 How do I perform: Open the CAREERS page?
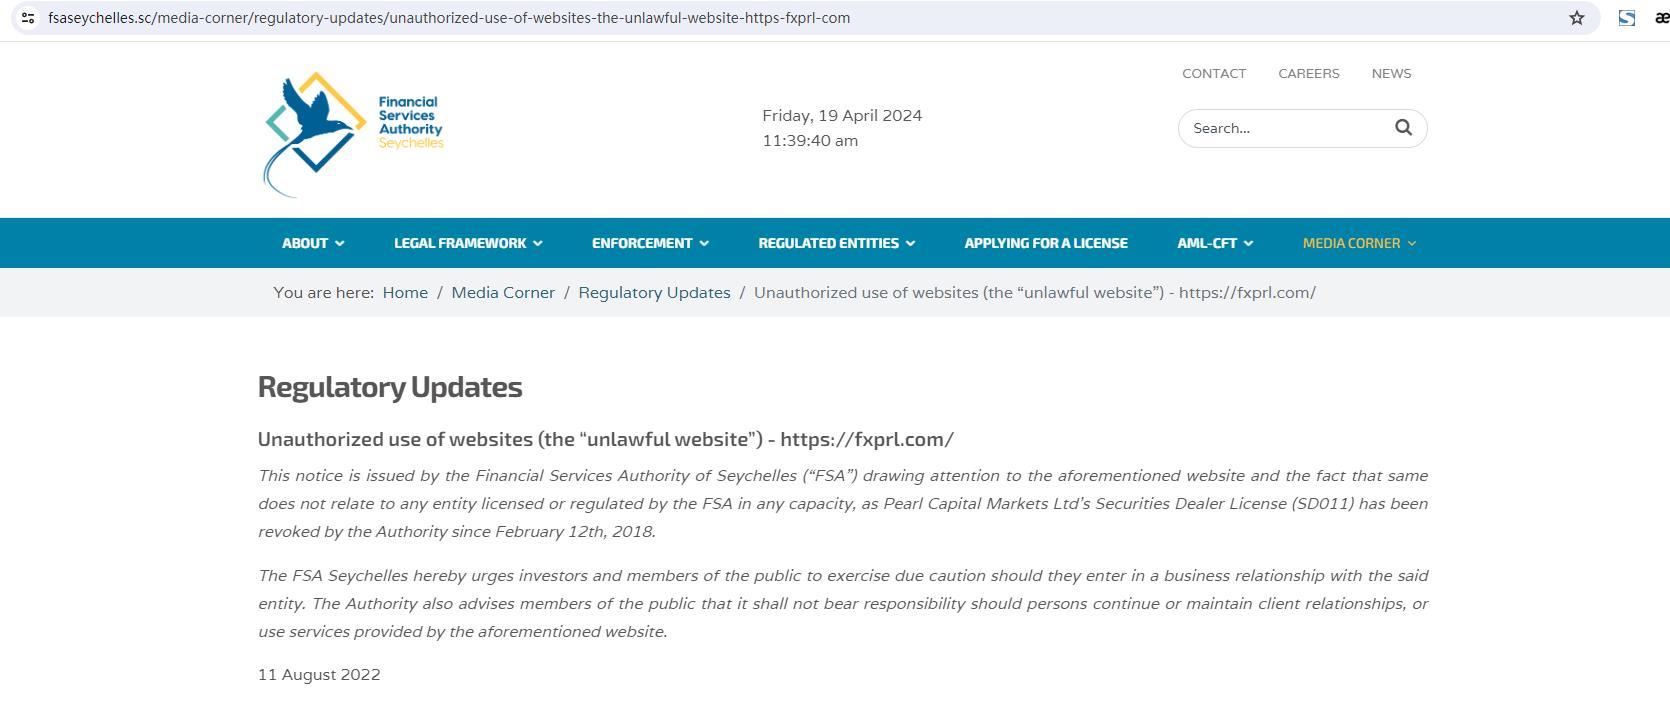tap(1309, 73)
